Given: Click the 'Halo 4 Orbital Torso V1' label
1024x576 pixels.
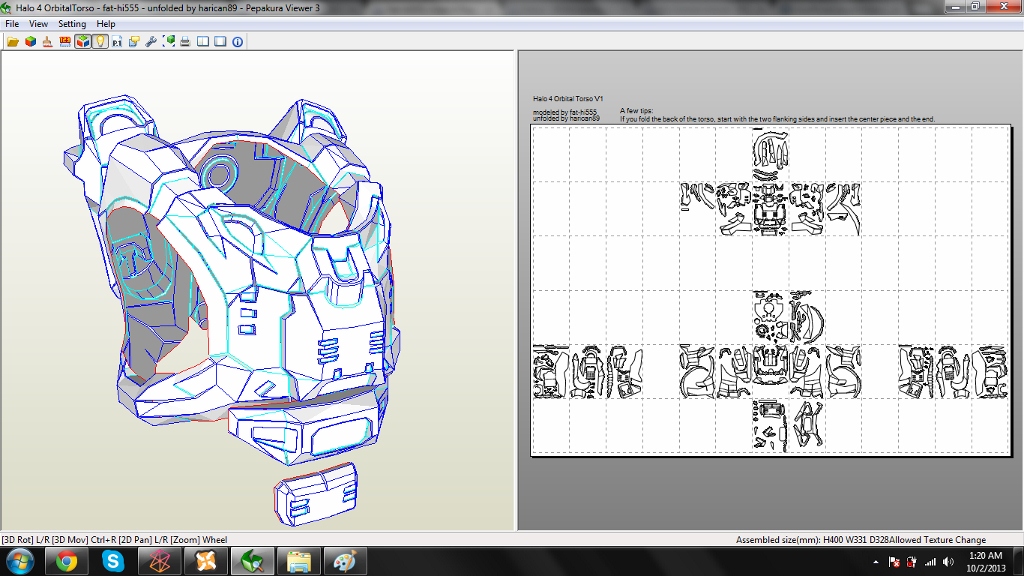Looking at the screenshot, I should tap(568, 99).
